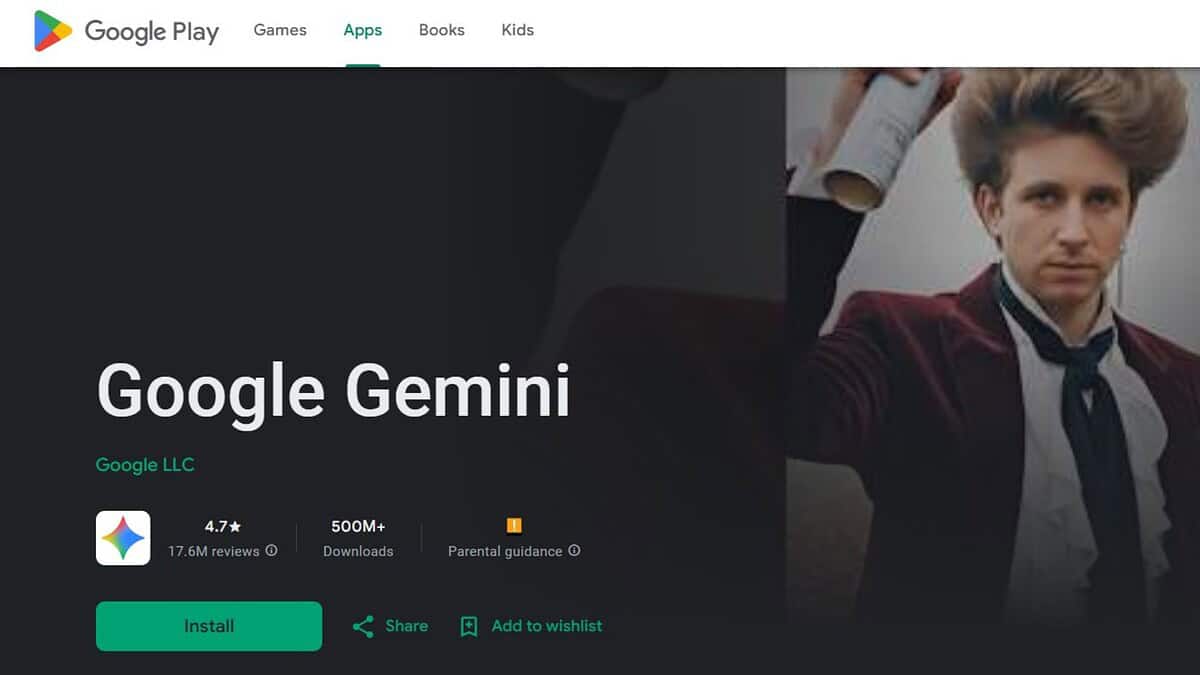Install the Google Gemini app

pos(209,626)
